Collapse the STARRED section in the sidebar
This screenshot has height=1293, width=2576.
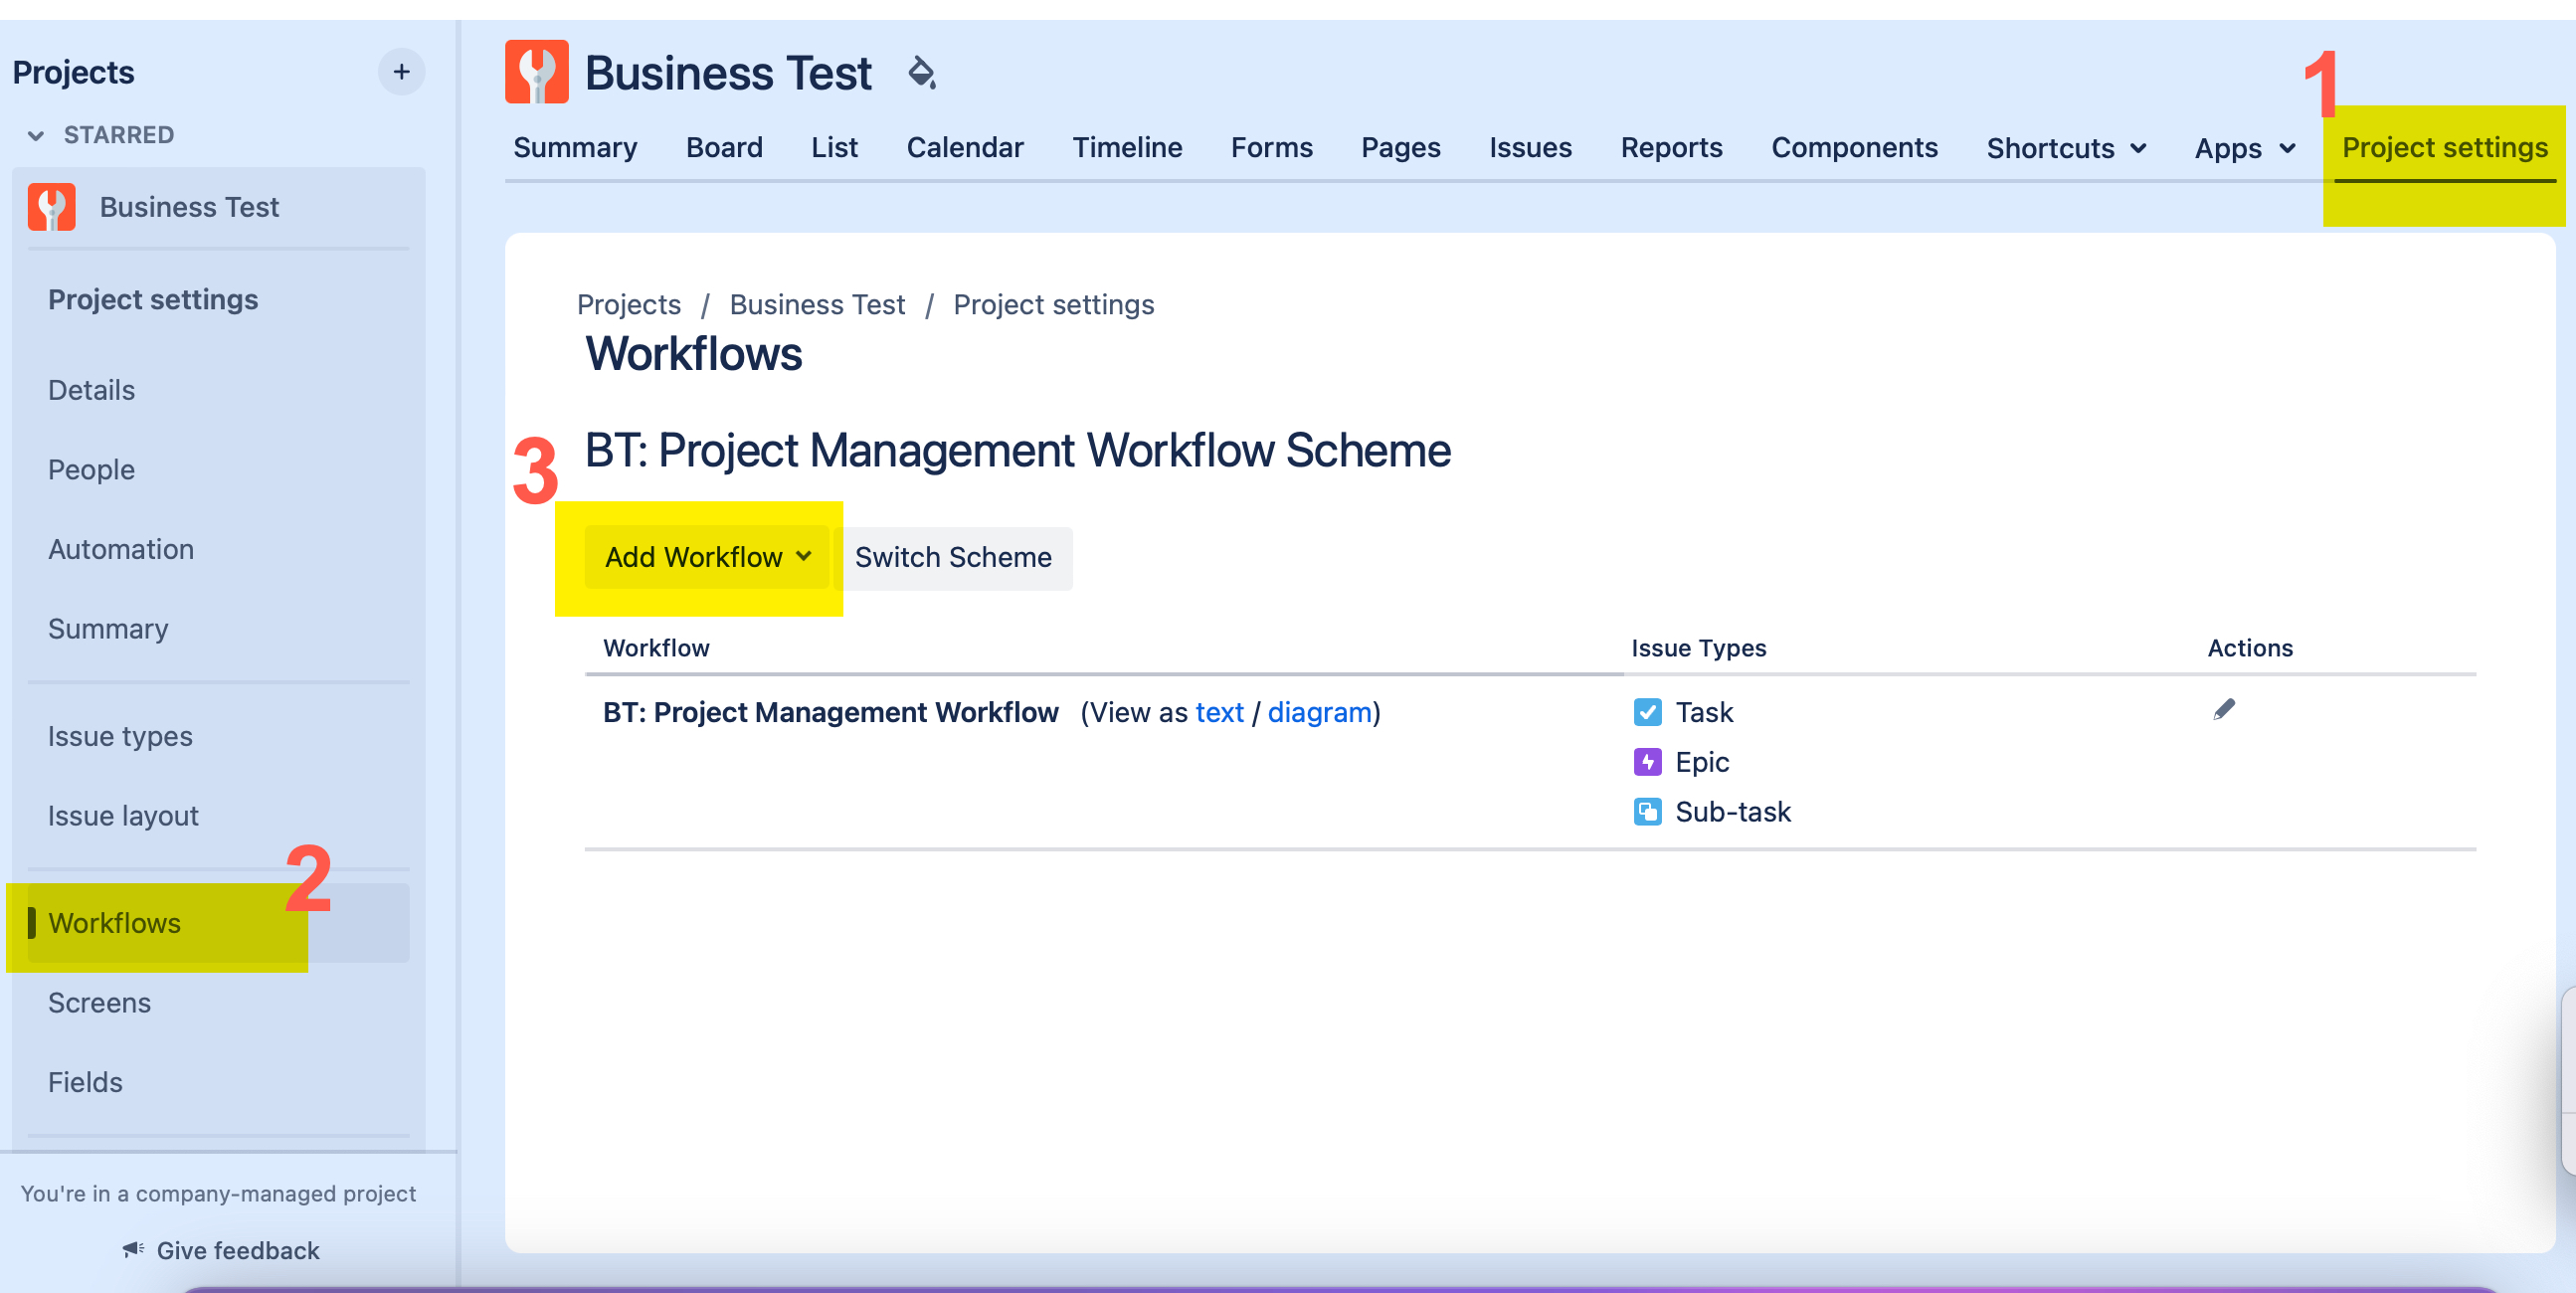point(36,135)
